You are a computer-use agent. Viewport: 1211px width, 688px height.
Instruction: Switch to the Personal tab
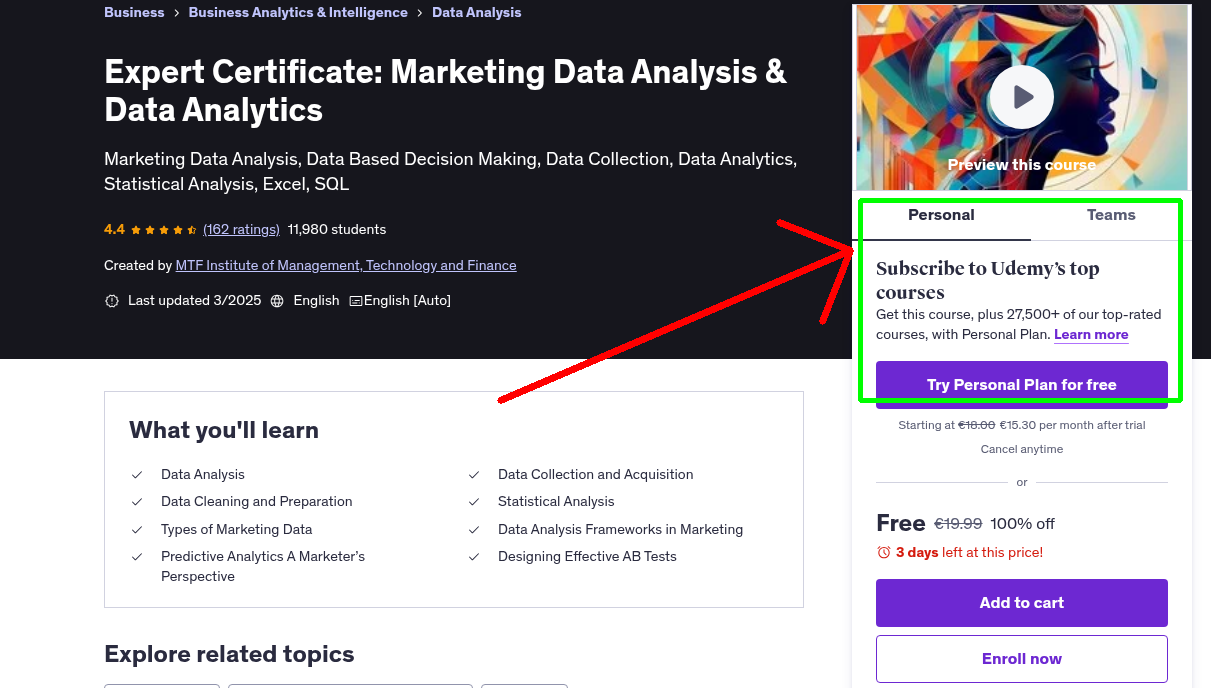(x=941, y=216)
